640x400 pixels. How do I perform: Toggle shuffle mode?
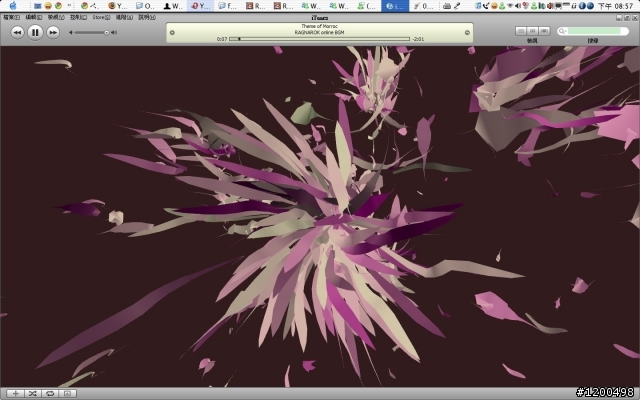tap(33, 393)
